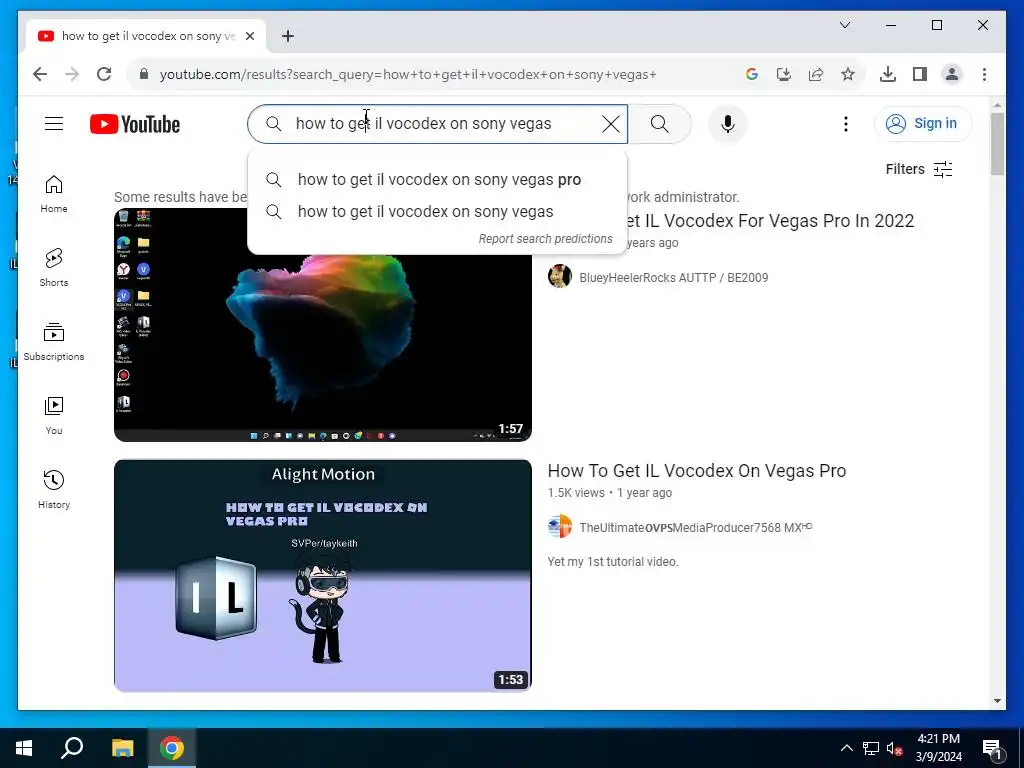1024x768 pixels.
Task: Start voice search with microphone icon
Action: [728, 123]
